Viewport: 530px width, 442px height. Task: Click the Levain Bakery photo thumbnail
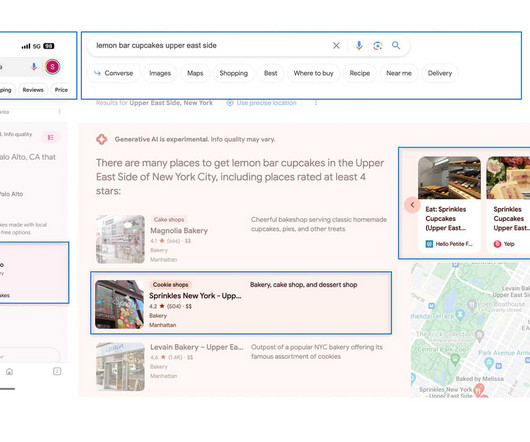[x=120, y=367]
